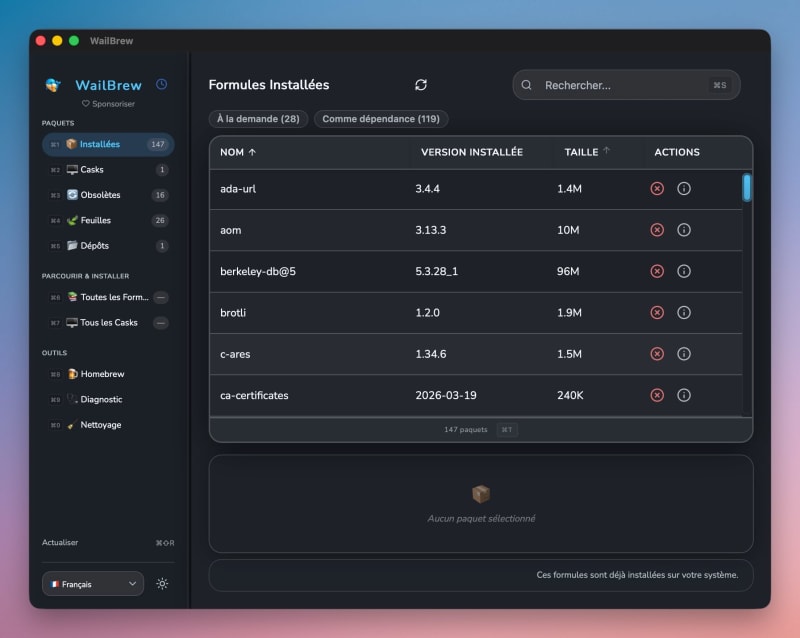The height and width of the screenshot is (638, 800).
Task: Filter by À la demande (28)
Action: point(258,119)
